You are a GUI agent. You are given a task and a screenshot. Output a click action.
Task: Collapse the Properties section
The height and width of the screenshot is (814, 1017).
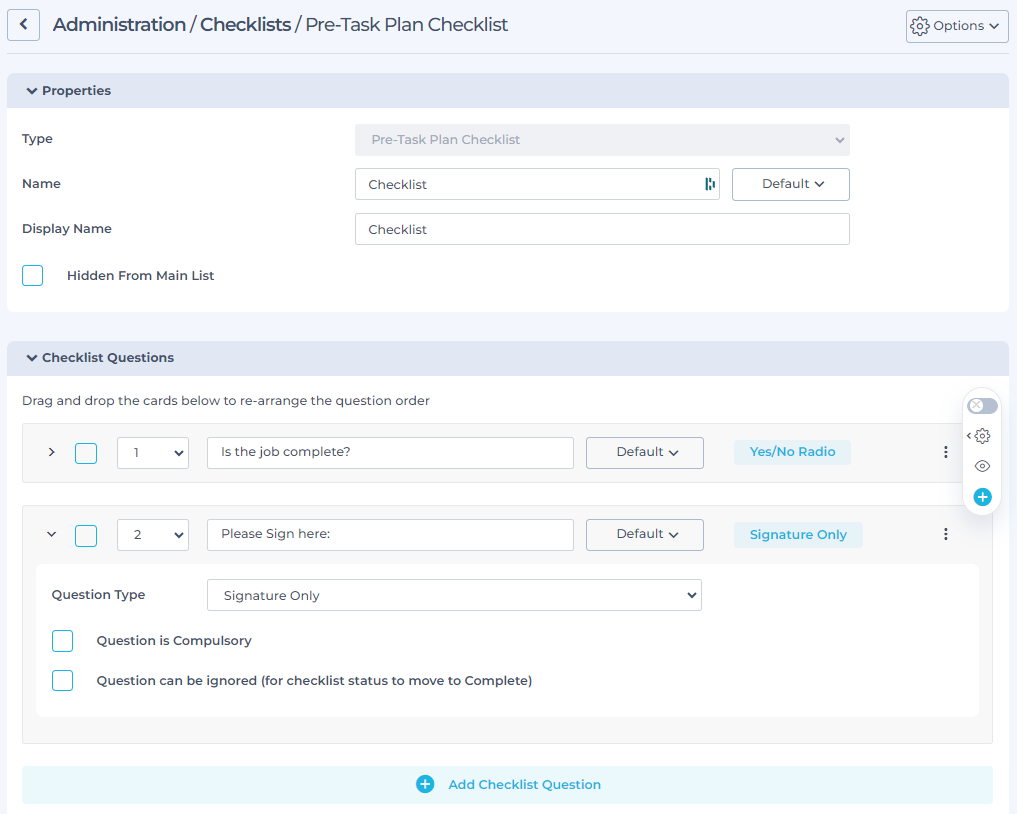(32, 90)
